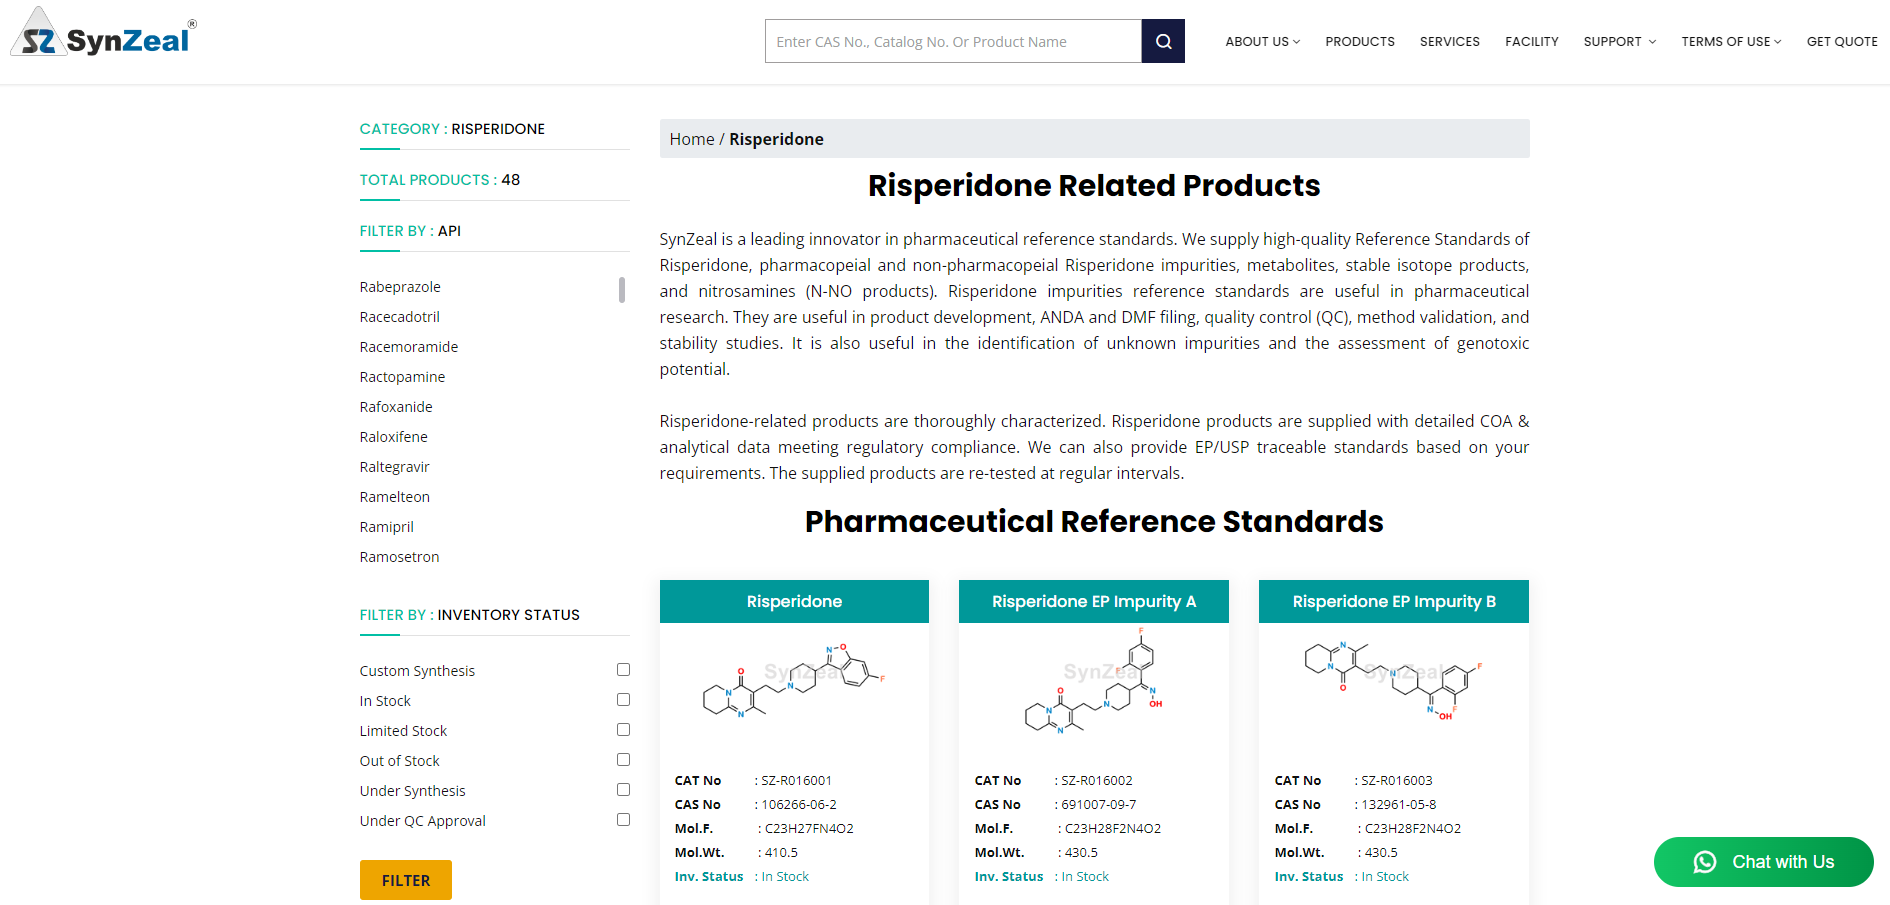Select Ramipril in API list
The image size is (1890, 905).
pyautogui.click(x=386, y=527)
